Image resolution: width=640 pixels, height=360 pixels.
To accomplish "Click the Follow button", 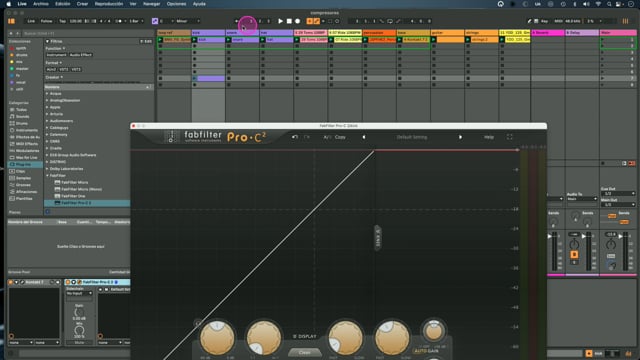I will pyautogui.click(x=46, y=21).
